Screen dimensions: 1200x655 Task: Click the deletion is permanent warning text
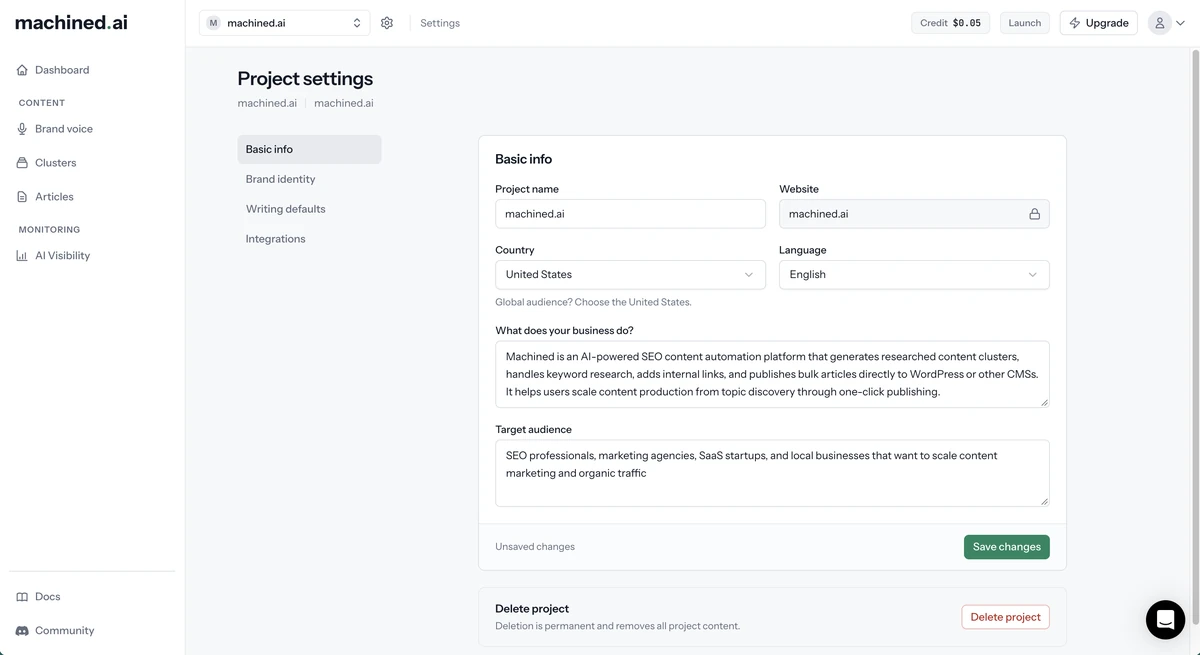(617, 626)
